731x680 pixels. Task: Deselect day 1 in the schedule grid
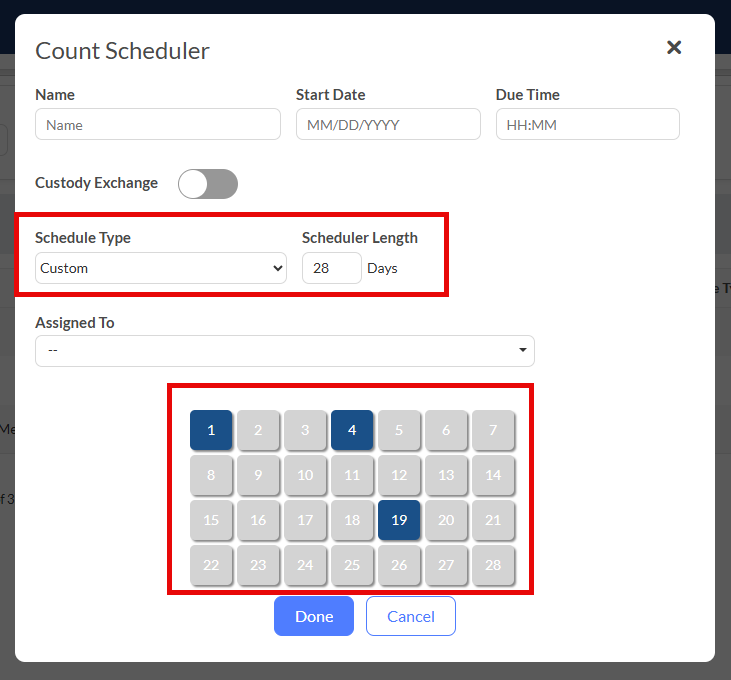pyautogui.click(x=211, y=430)
